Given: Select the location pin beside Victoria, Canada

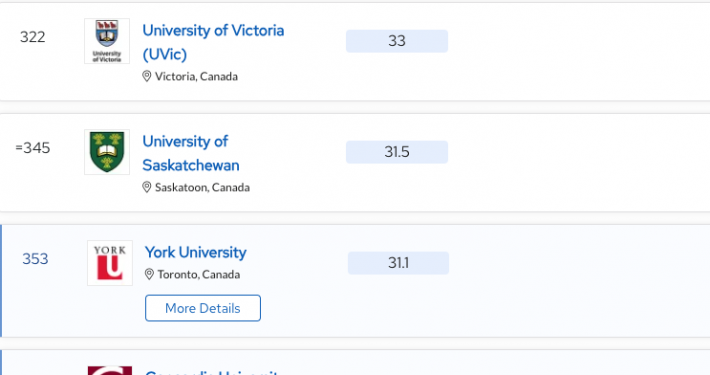Looking at the screenshot, I should tap(147, 76).
